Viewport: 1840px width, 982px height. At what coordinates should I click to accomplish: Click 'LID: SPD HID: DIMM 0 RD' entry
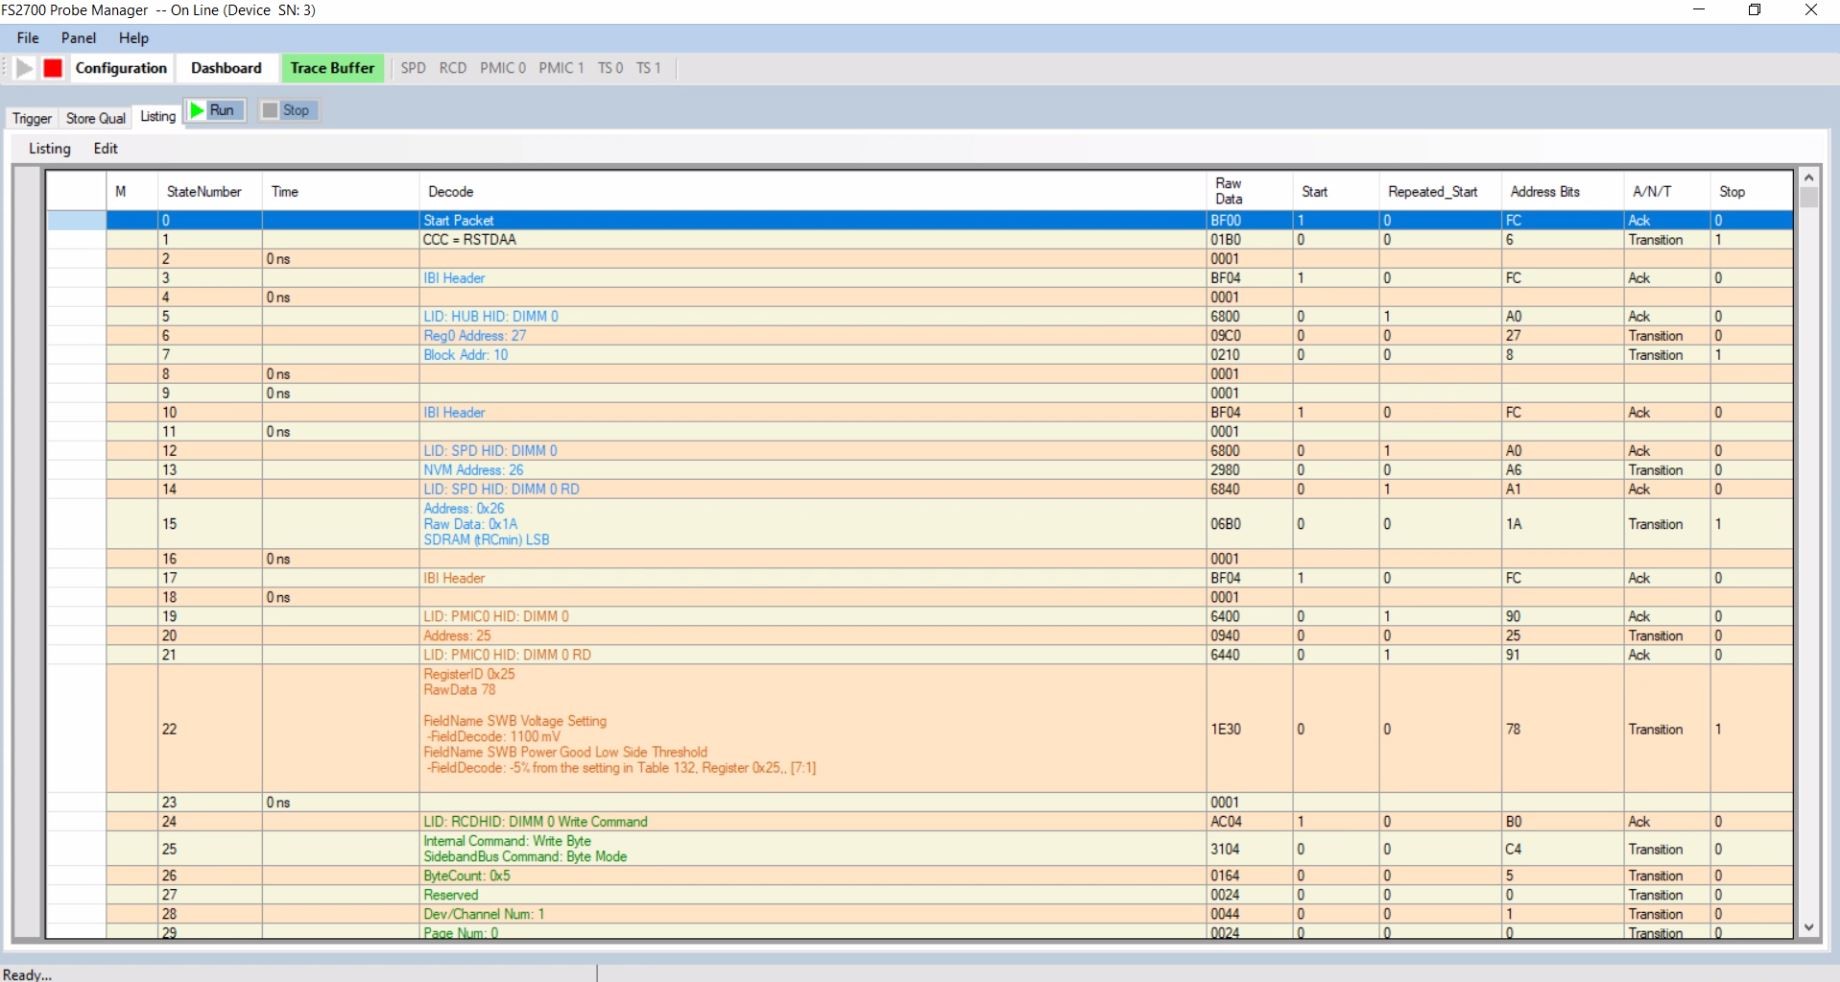pos(501,489)
